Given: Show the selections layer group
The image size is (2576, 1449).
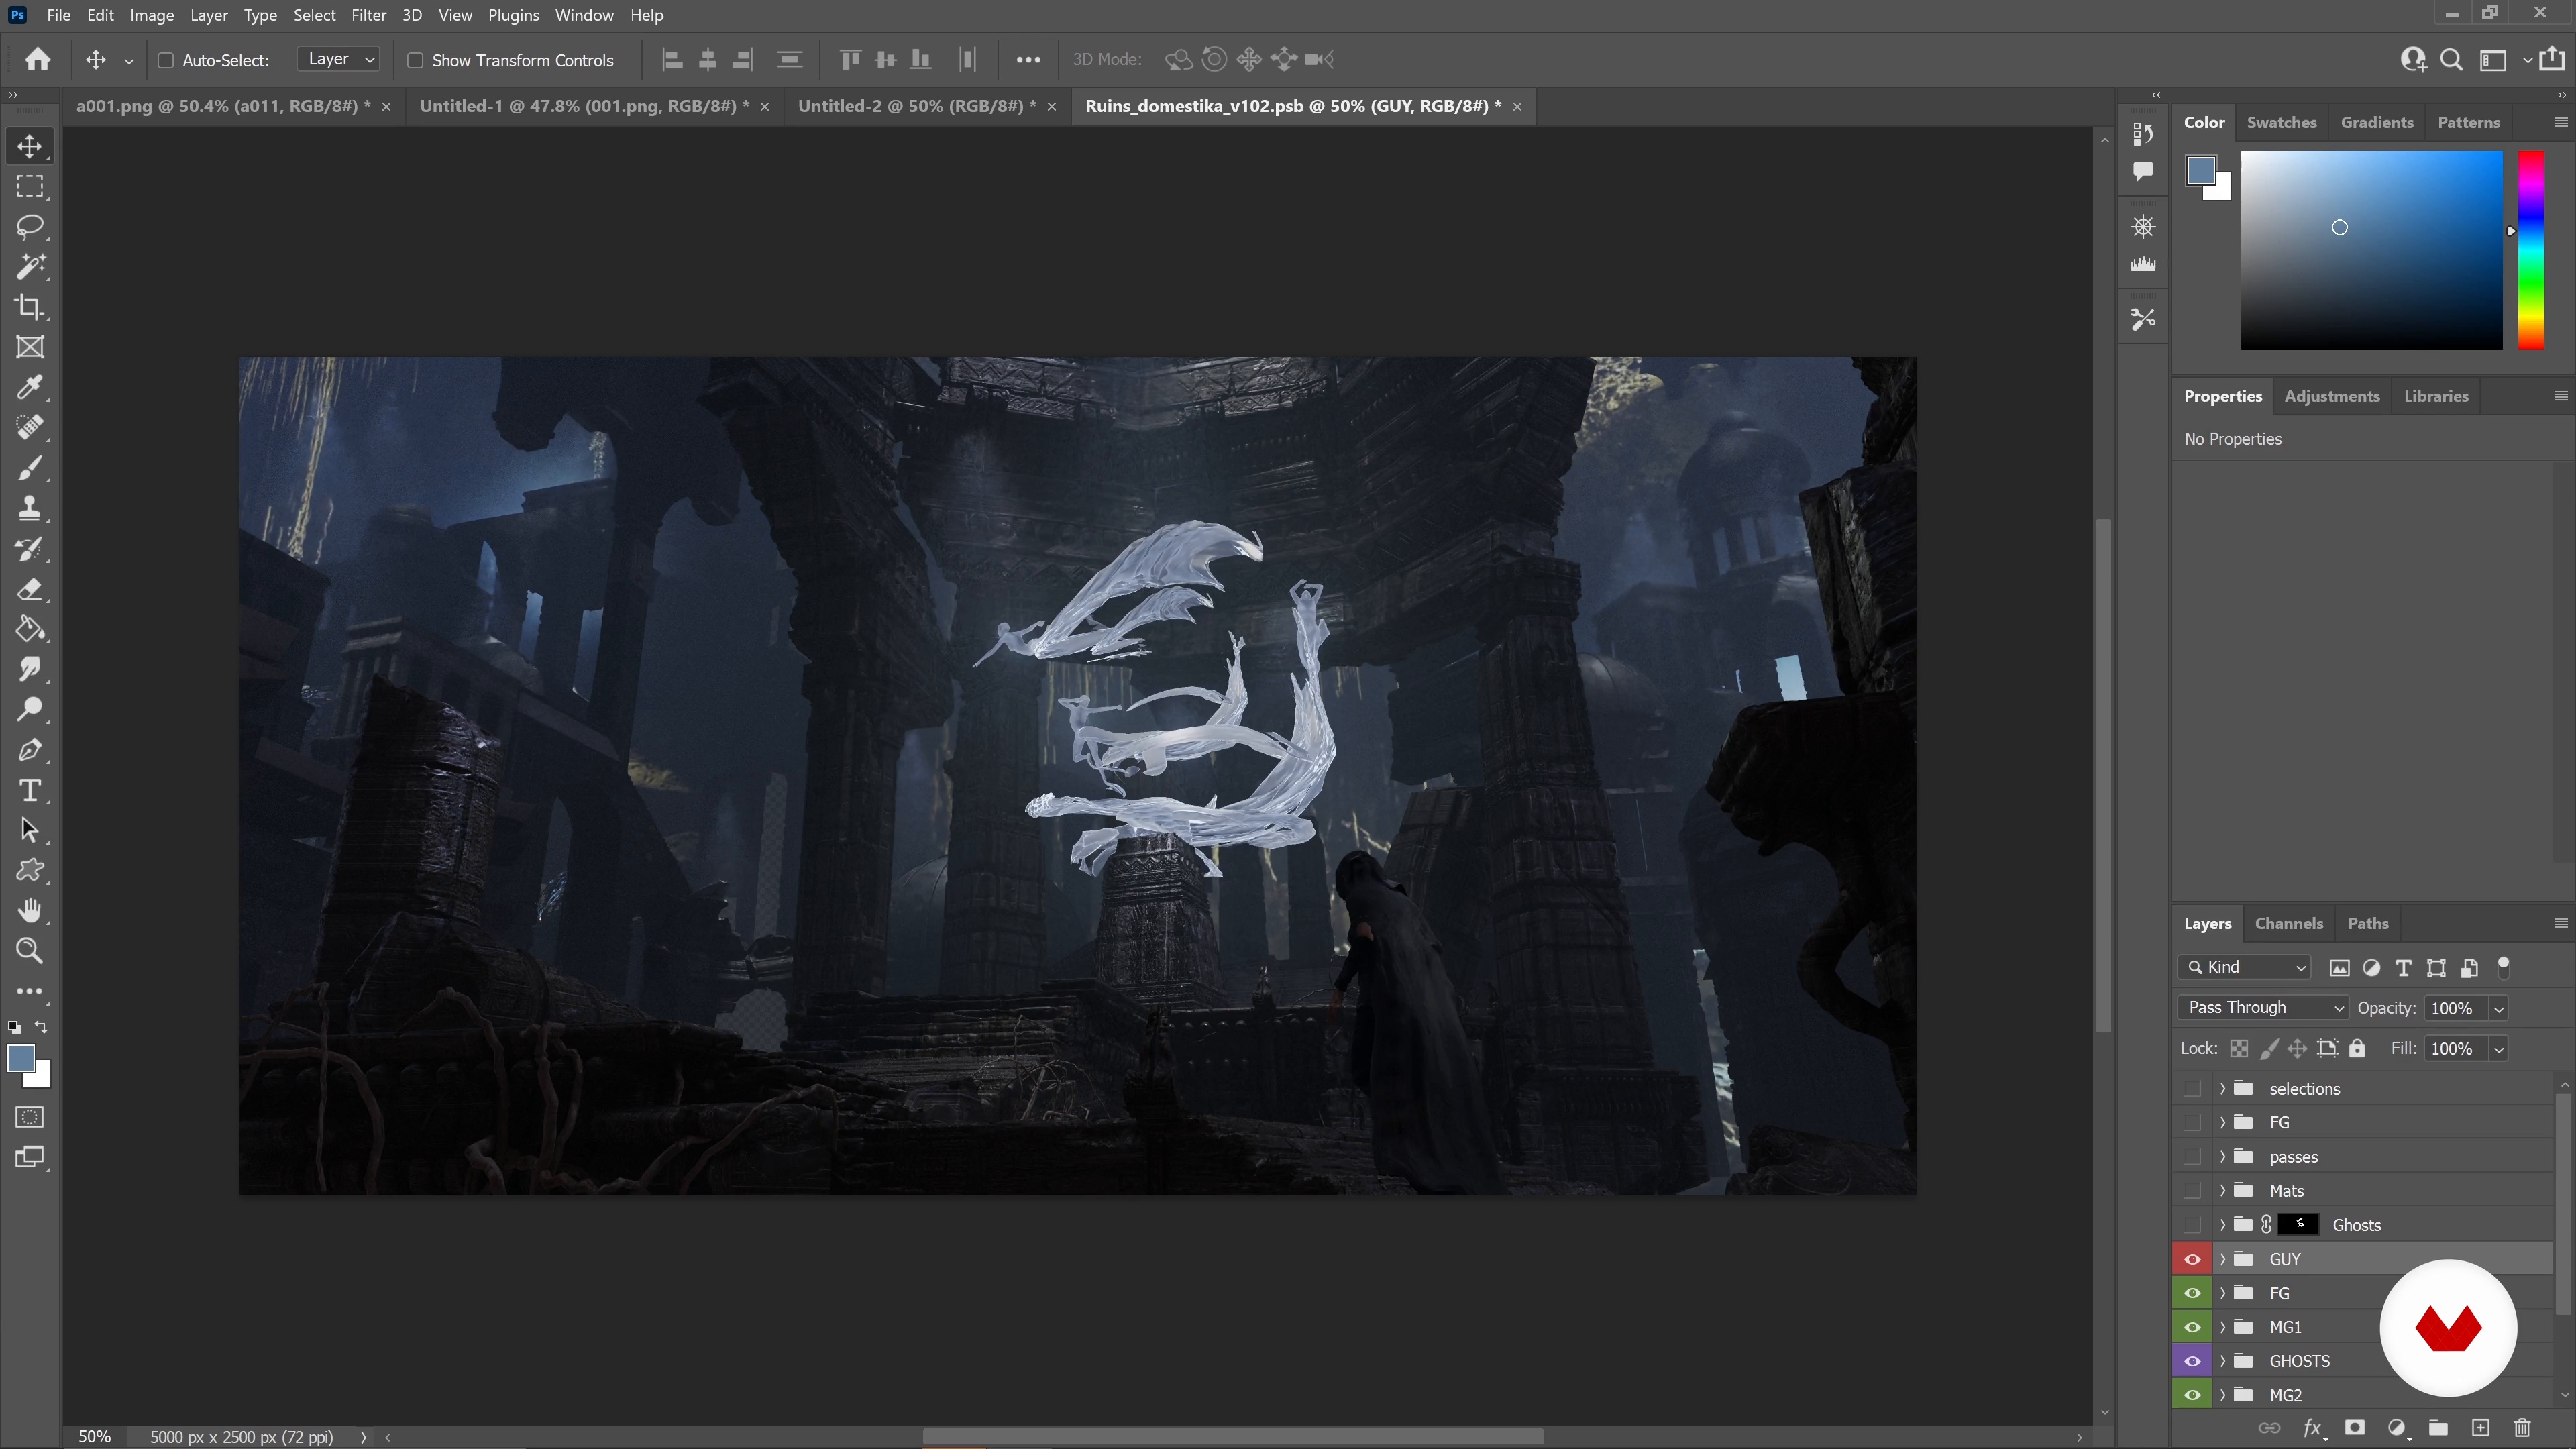Looking at the screenshot, I should tap(2192, 1088).
